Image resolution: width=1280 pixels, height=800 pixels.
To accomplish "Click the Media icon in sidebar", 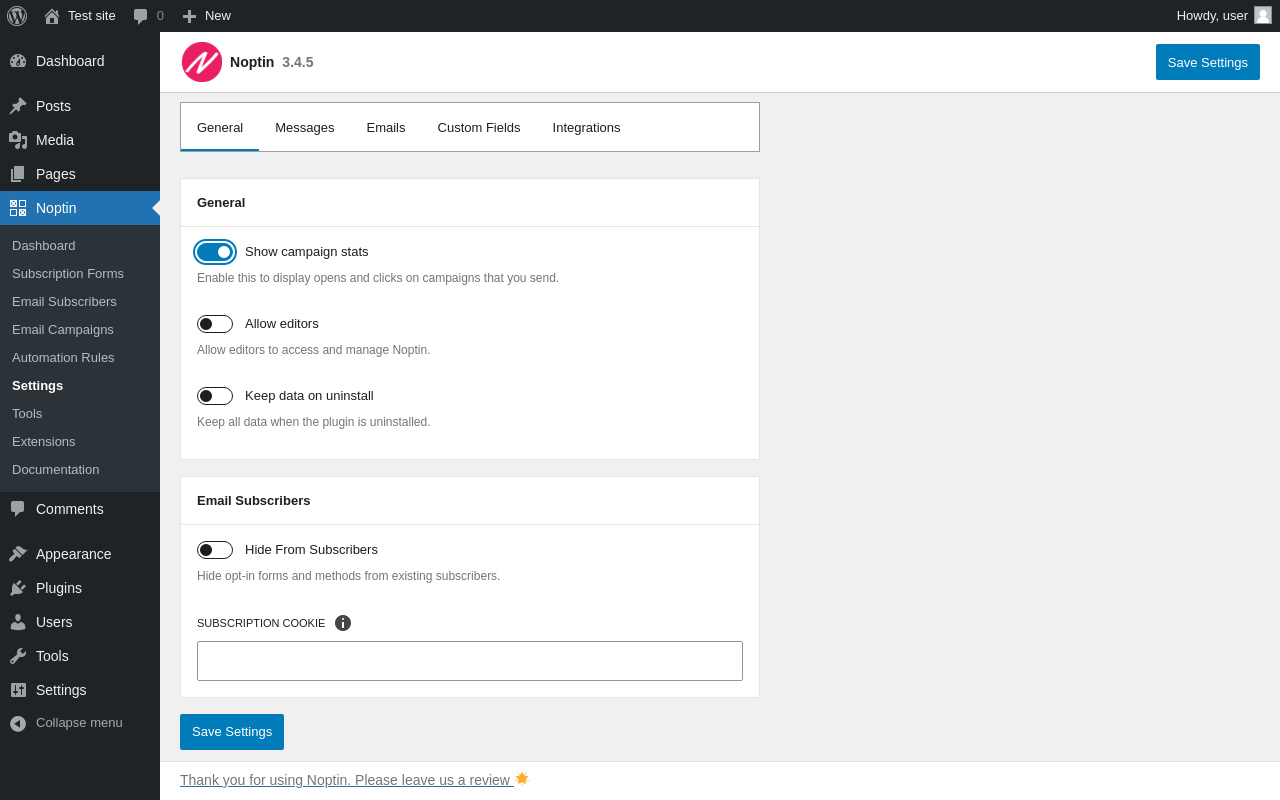I will tap(18, 140).
